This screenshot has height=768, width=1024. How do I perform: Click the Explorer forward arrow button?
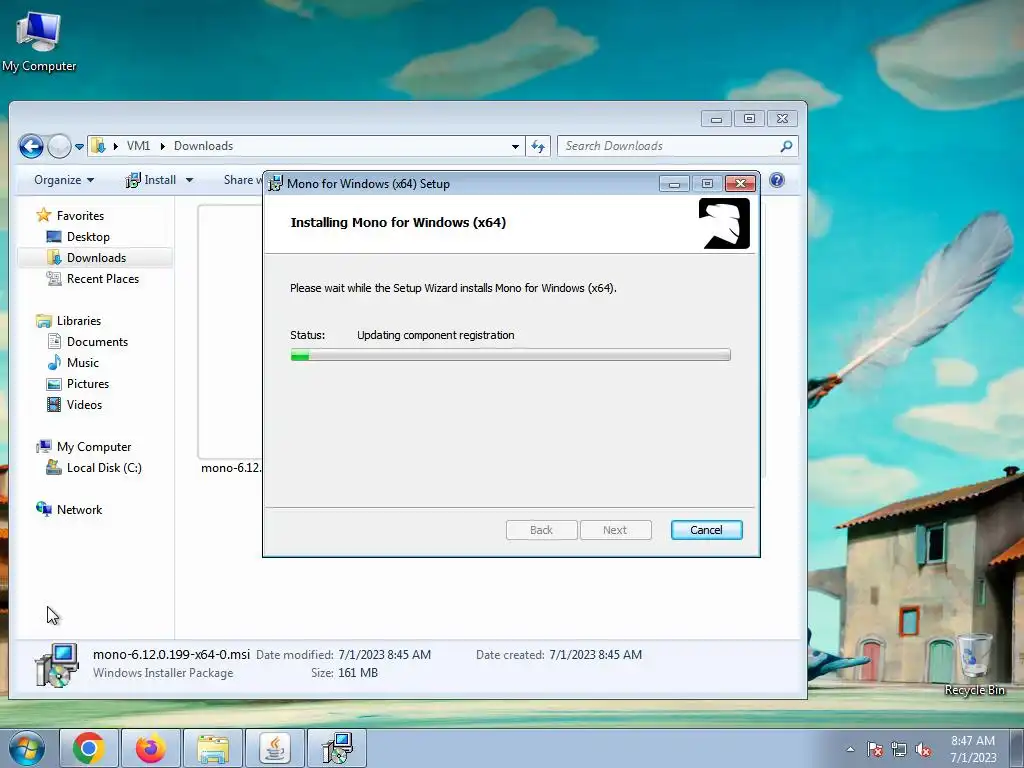coord(59,146)
